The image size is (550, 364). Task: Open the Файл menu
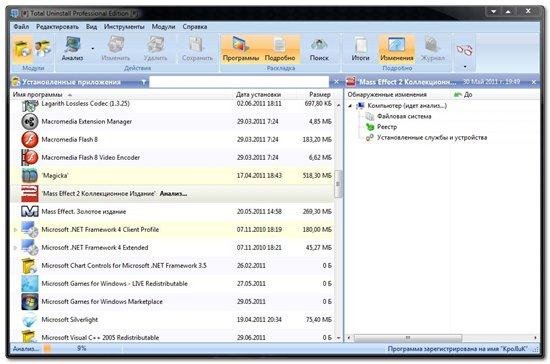pyautogui.click(x=21, y=27)
